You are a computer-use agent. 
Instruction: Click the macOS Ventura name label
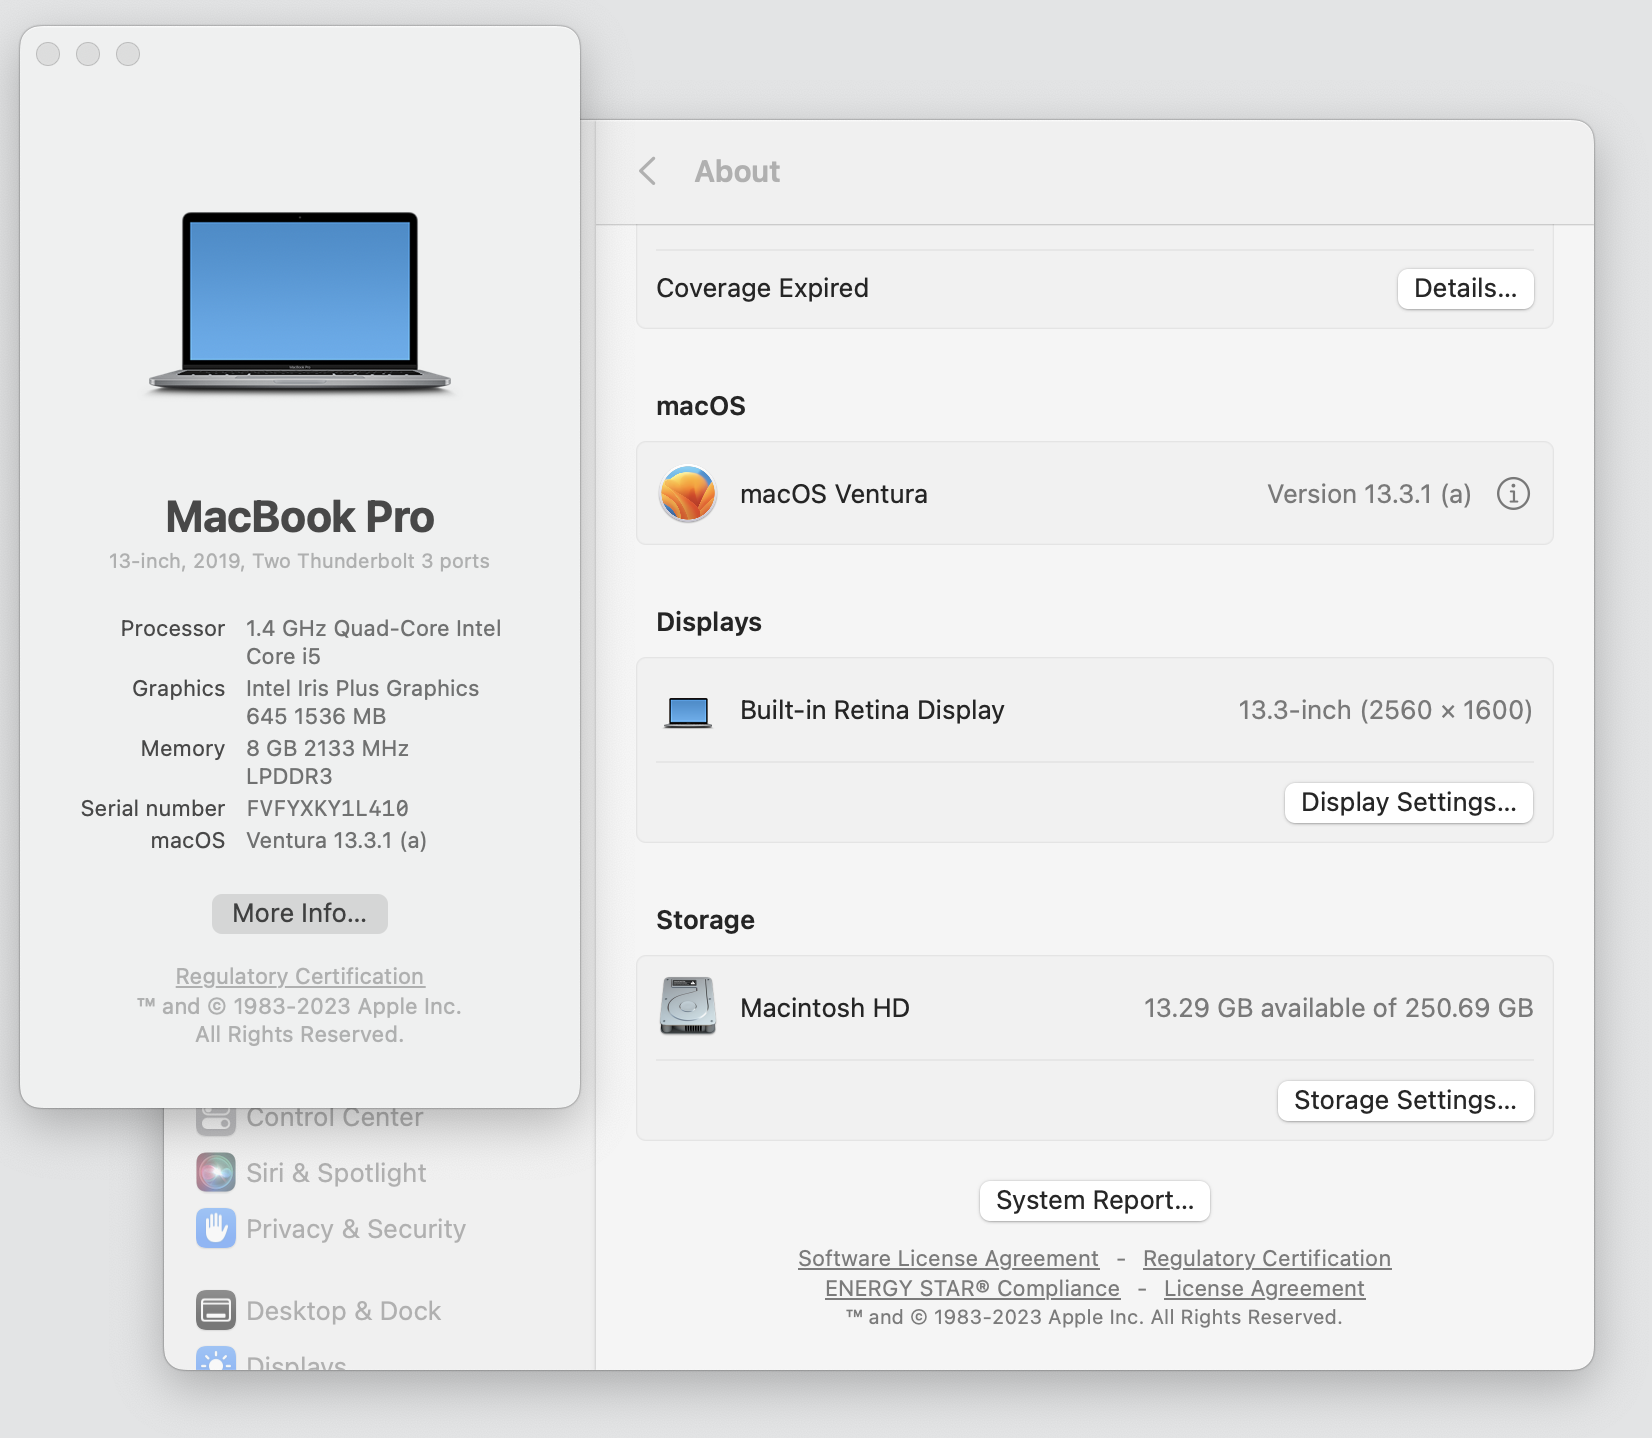(x=834, y=494)
